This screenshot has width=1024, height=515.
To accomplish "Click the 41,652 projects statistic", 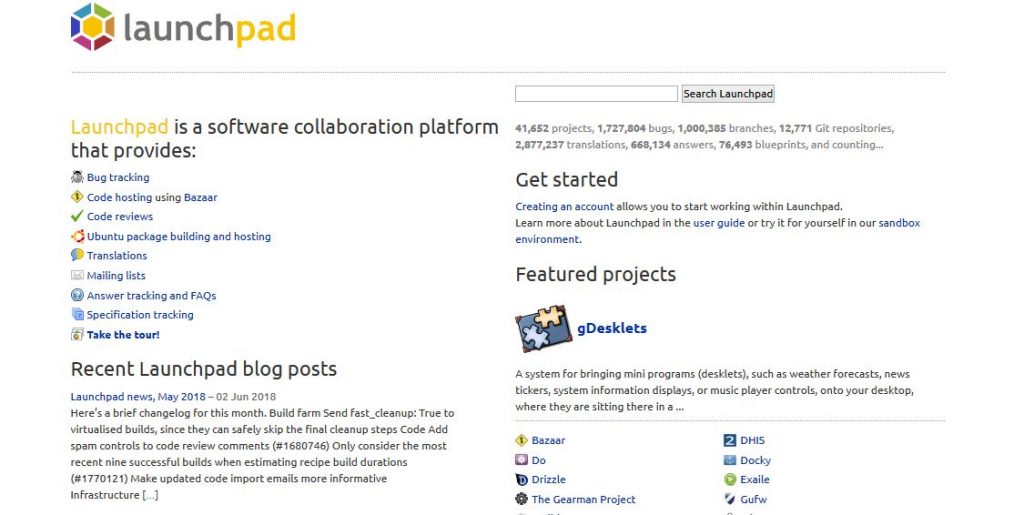I will coord(554,129).
